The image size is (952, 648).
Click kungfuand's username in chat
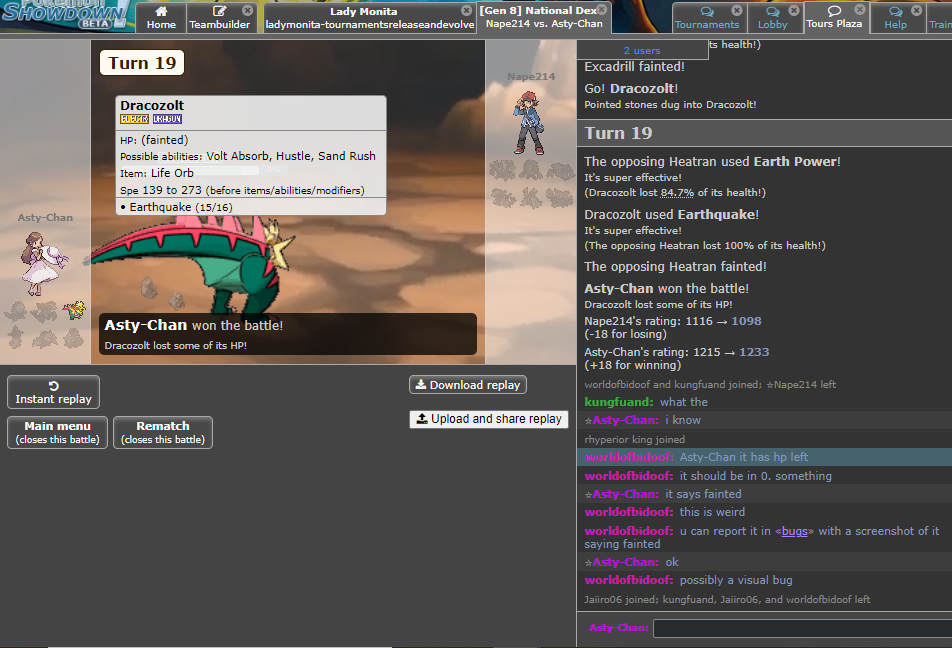[x=619, y=402]
